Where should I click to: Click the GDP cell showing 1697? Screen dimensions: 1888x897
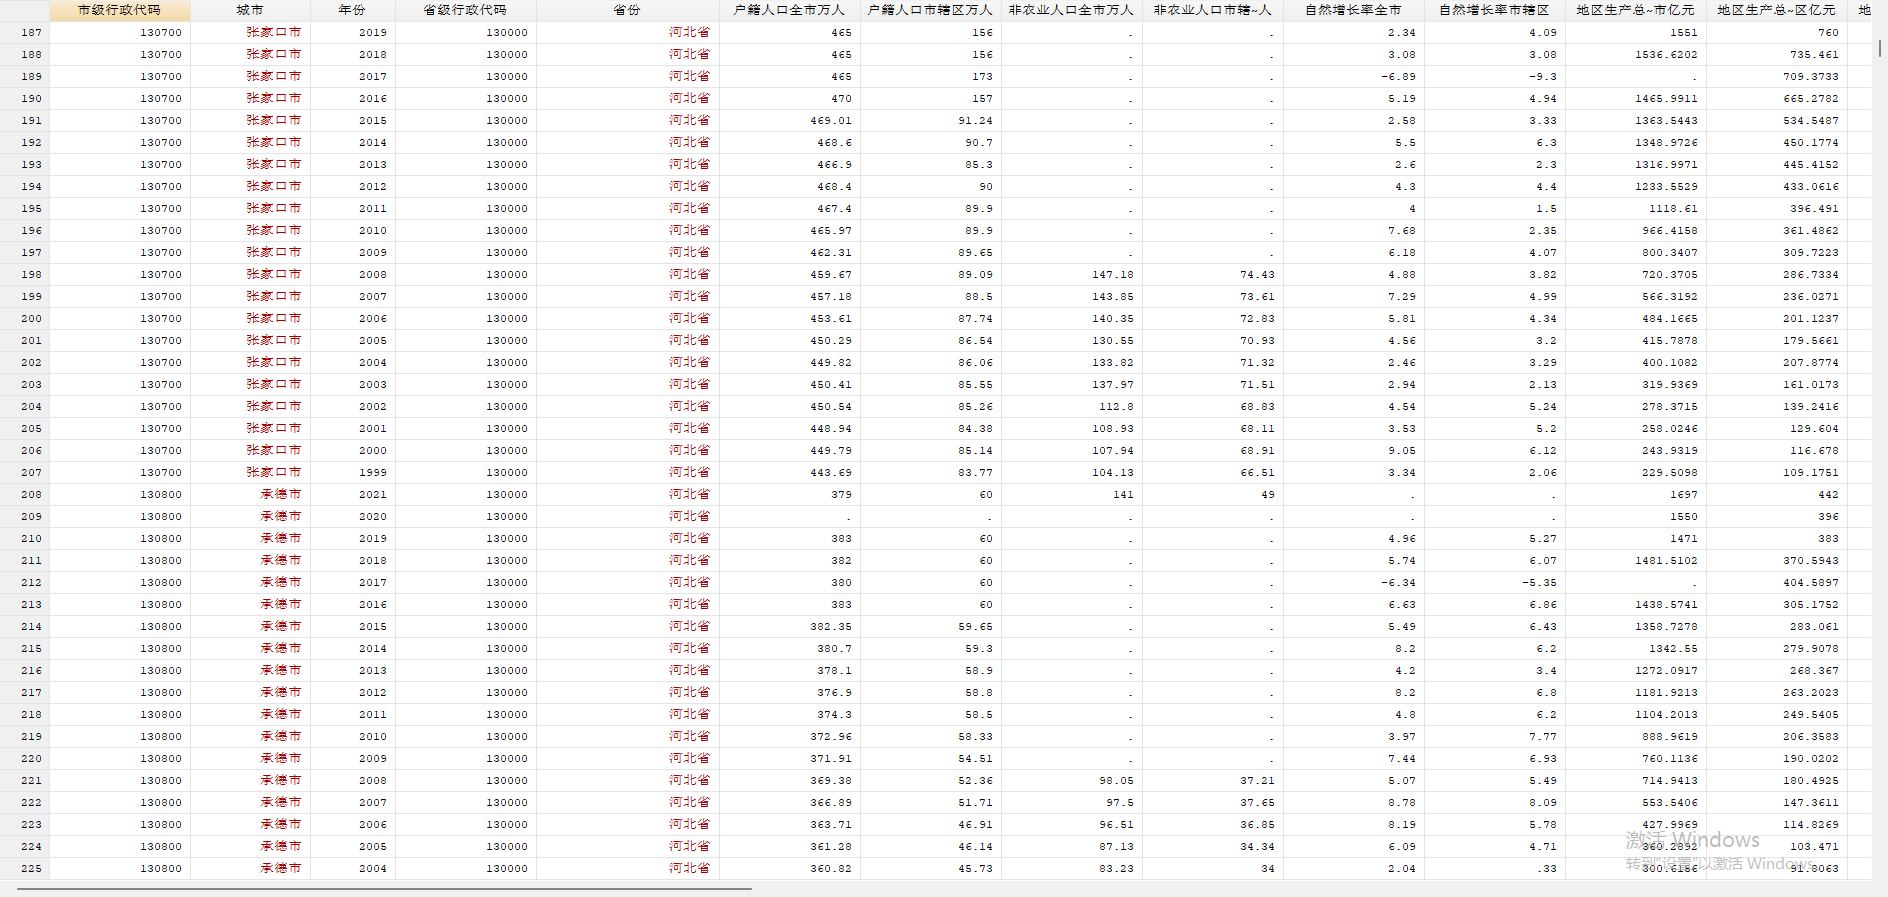[1635, 495]
